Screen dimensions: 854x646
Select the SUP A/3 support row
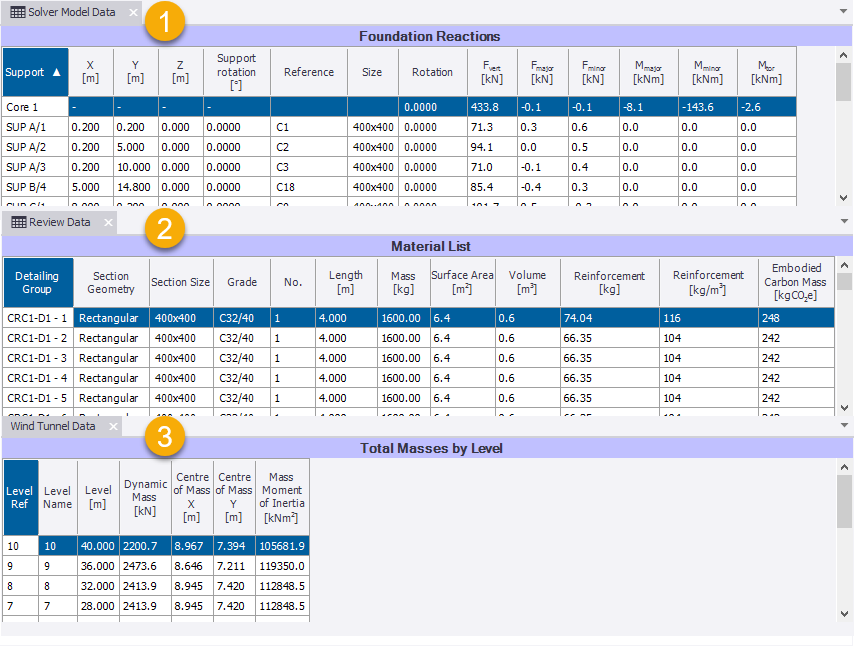point(399,167)
